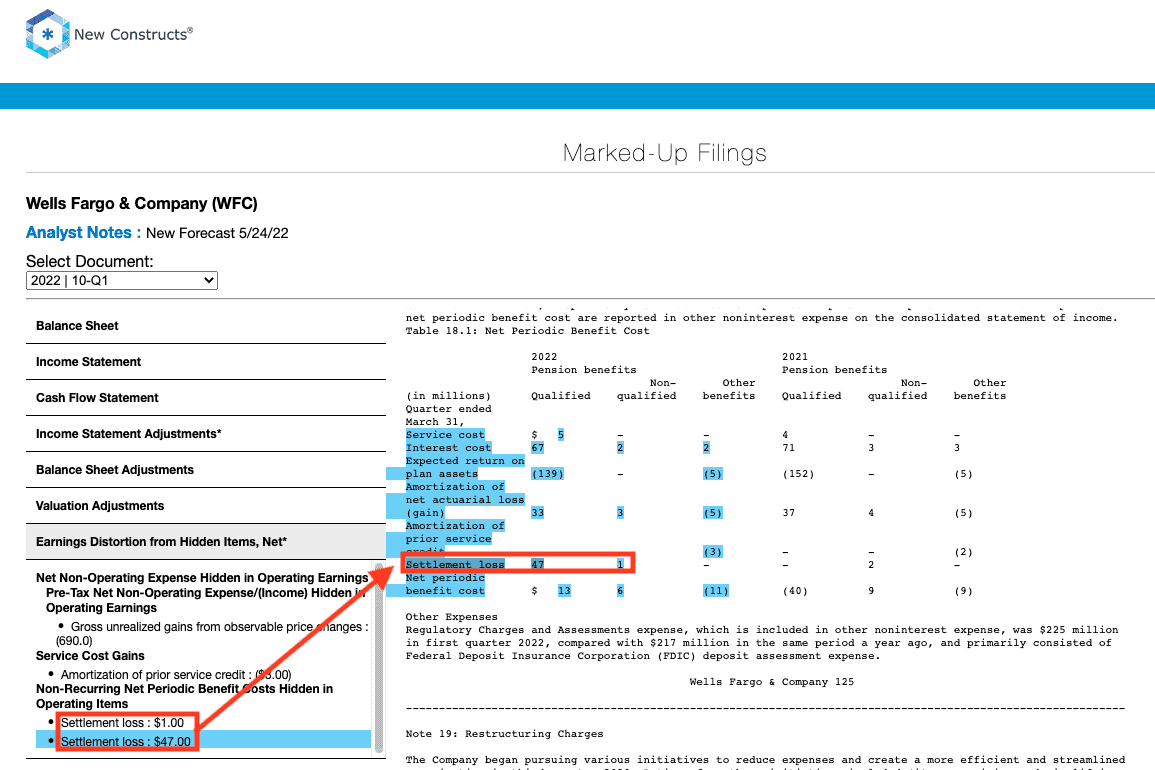Click 'Net Non-Operating Expense Hidden in Operating Earnings' heading
Screen dimensions: 1155x770
click(x=202, y=578)
